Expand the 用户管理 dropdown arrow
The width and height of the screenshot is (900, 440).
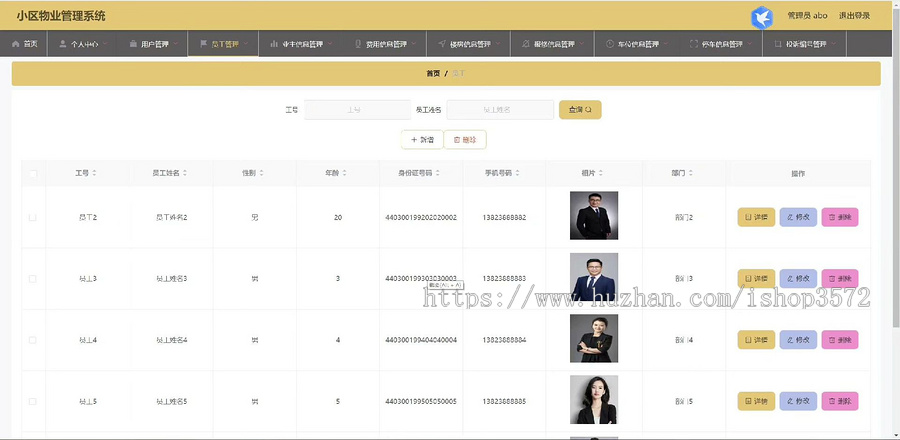[x=175, y=44]
